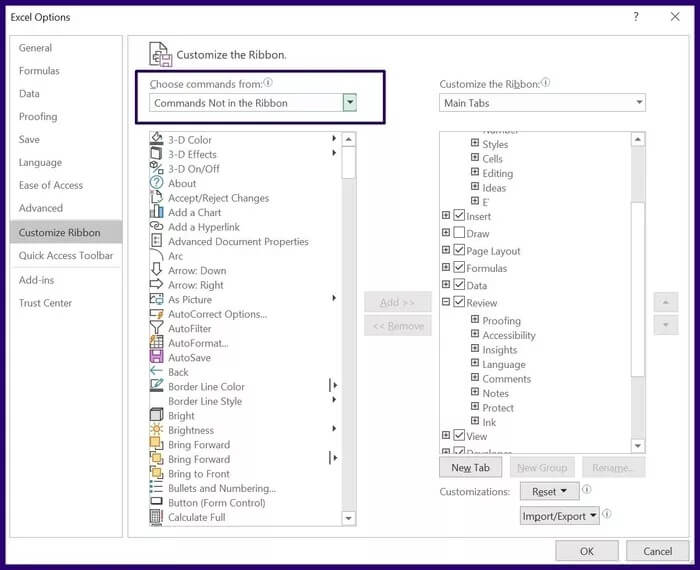700x570 pixels.
Task: Toggle the View tab checkbox
Action: pyautogui.click(x=459, y=435)
